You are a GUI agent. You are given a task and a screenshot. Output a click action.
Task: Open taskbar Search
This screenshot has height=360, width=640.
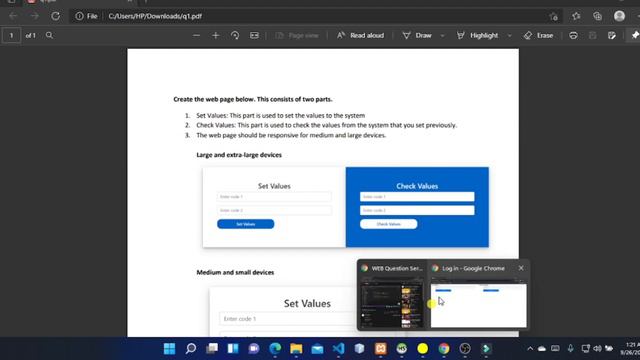(191, 349)
